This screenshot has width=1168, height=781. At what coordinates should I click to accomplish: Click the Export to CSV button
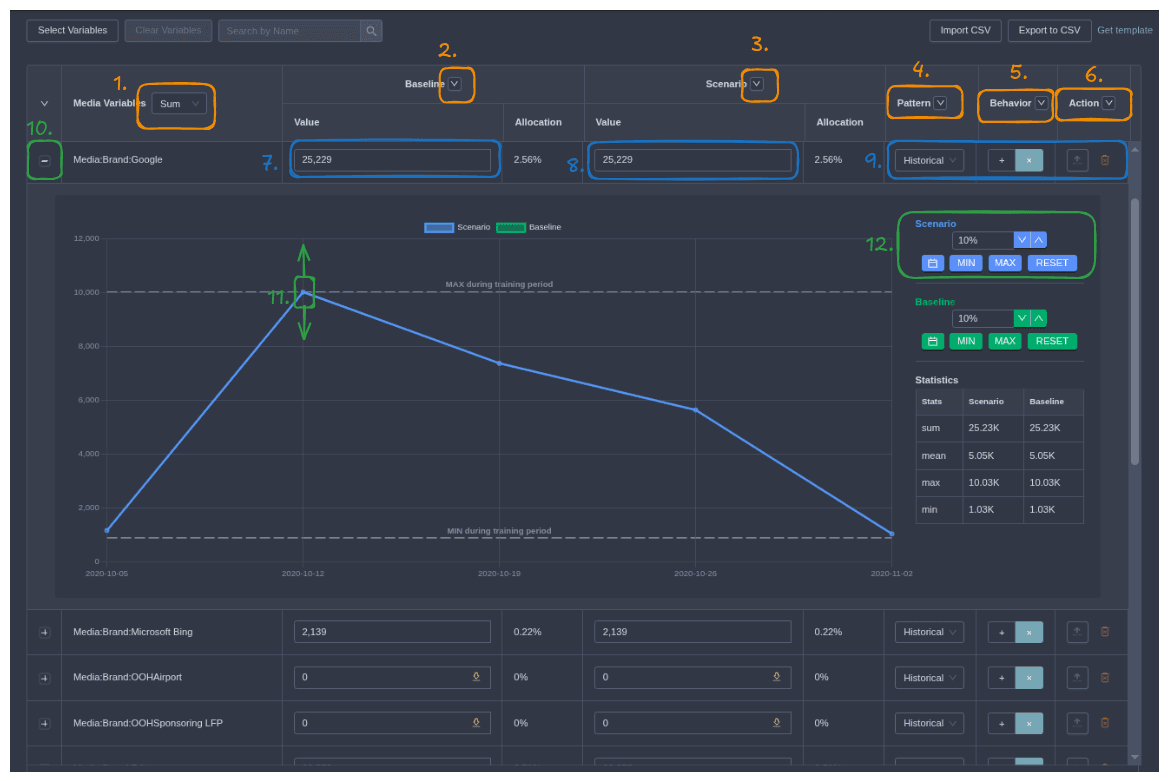point(1049,30)
